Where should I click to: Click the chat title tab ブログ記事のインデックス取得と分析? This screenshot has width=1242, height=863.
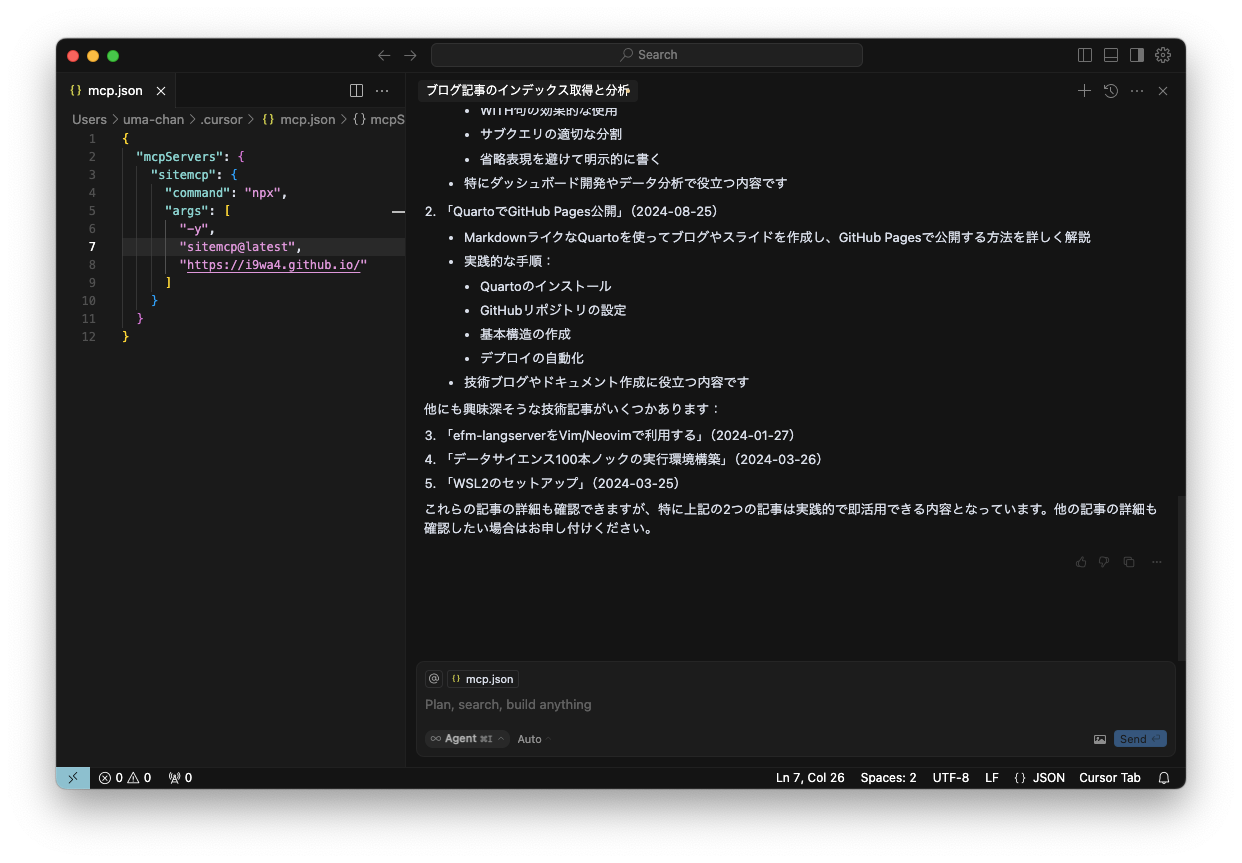528,90
